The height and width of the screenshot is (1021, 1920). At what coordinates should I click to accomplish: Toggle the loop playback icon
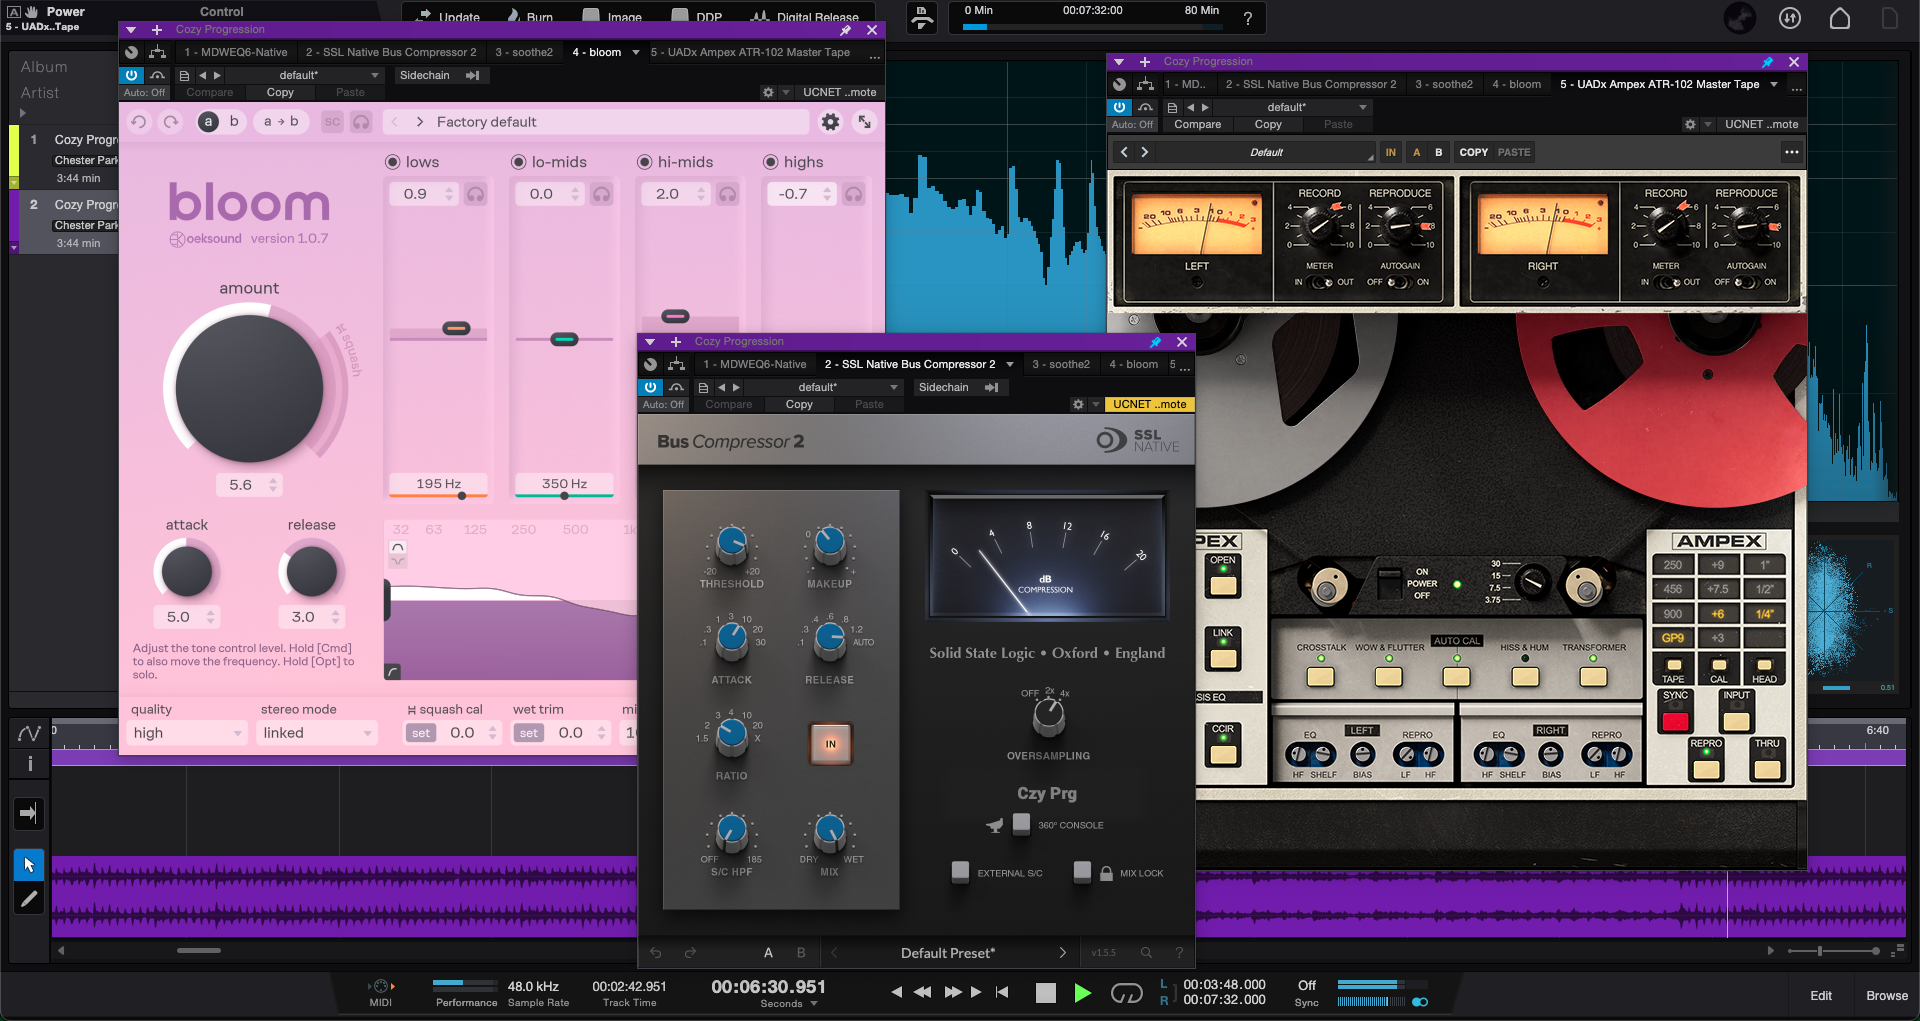point(1127,993)
